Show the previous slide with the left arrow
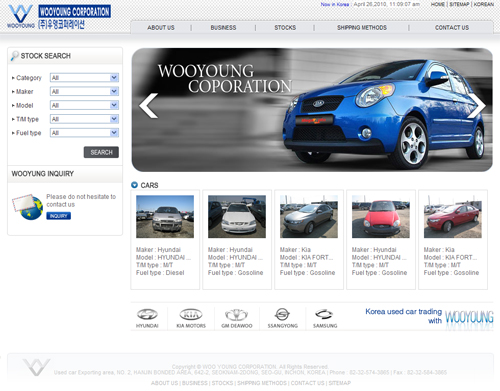 pyautogui.click(x=148, y=106)
